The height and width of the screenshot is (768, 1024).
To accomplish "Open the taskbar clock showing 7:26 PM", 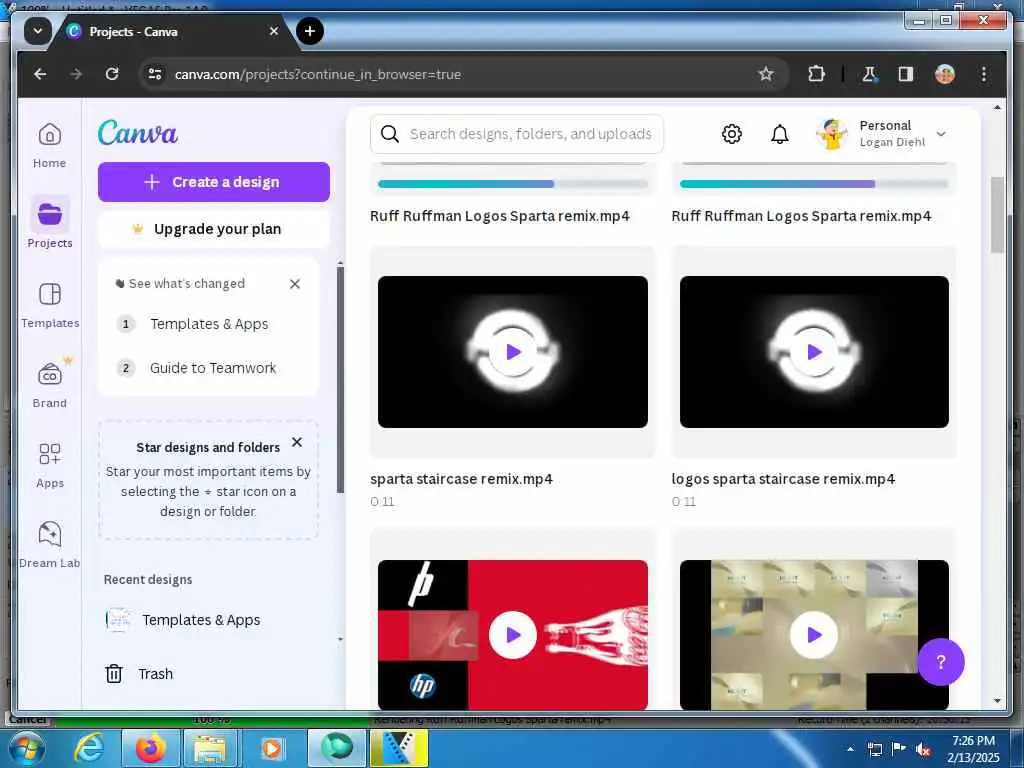I will pos(973,748).
